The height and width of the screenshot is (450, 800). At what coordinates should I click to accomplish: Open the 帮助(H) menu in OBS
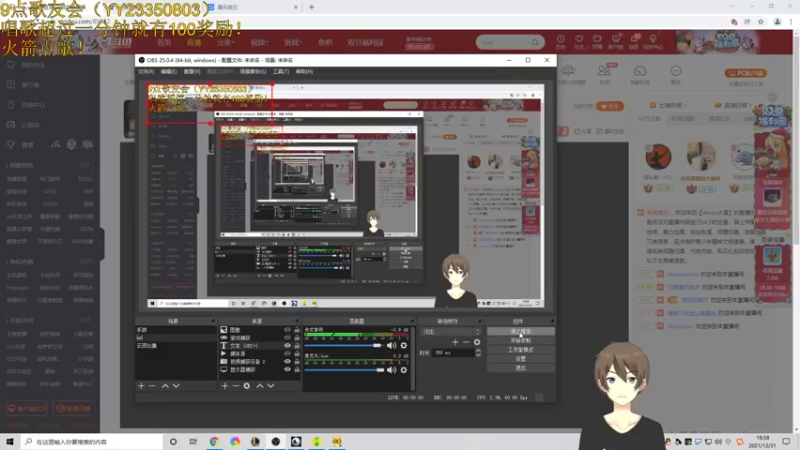(x=304, y=72)
